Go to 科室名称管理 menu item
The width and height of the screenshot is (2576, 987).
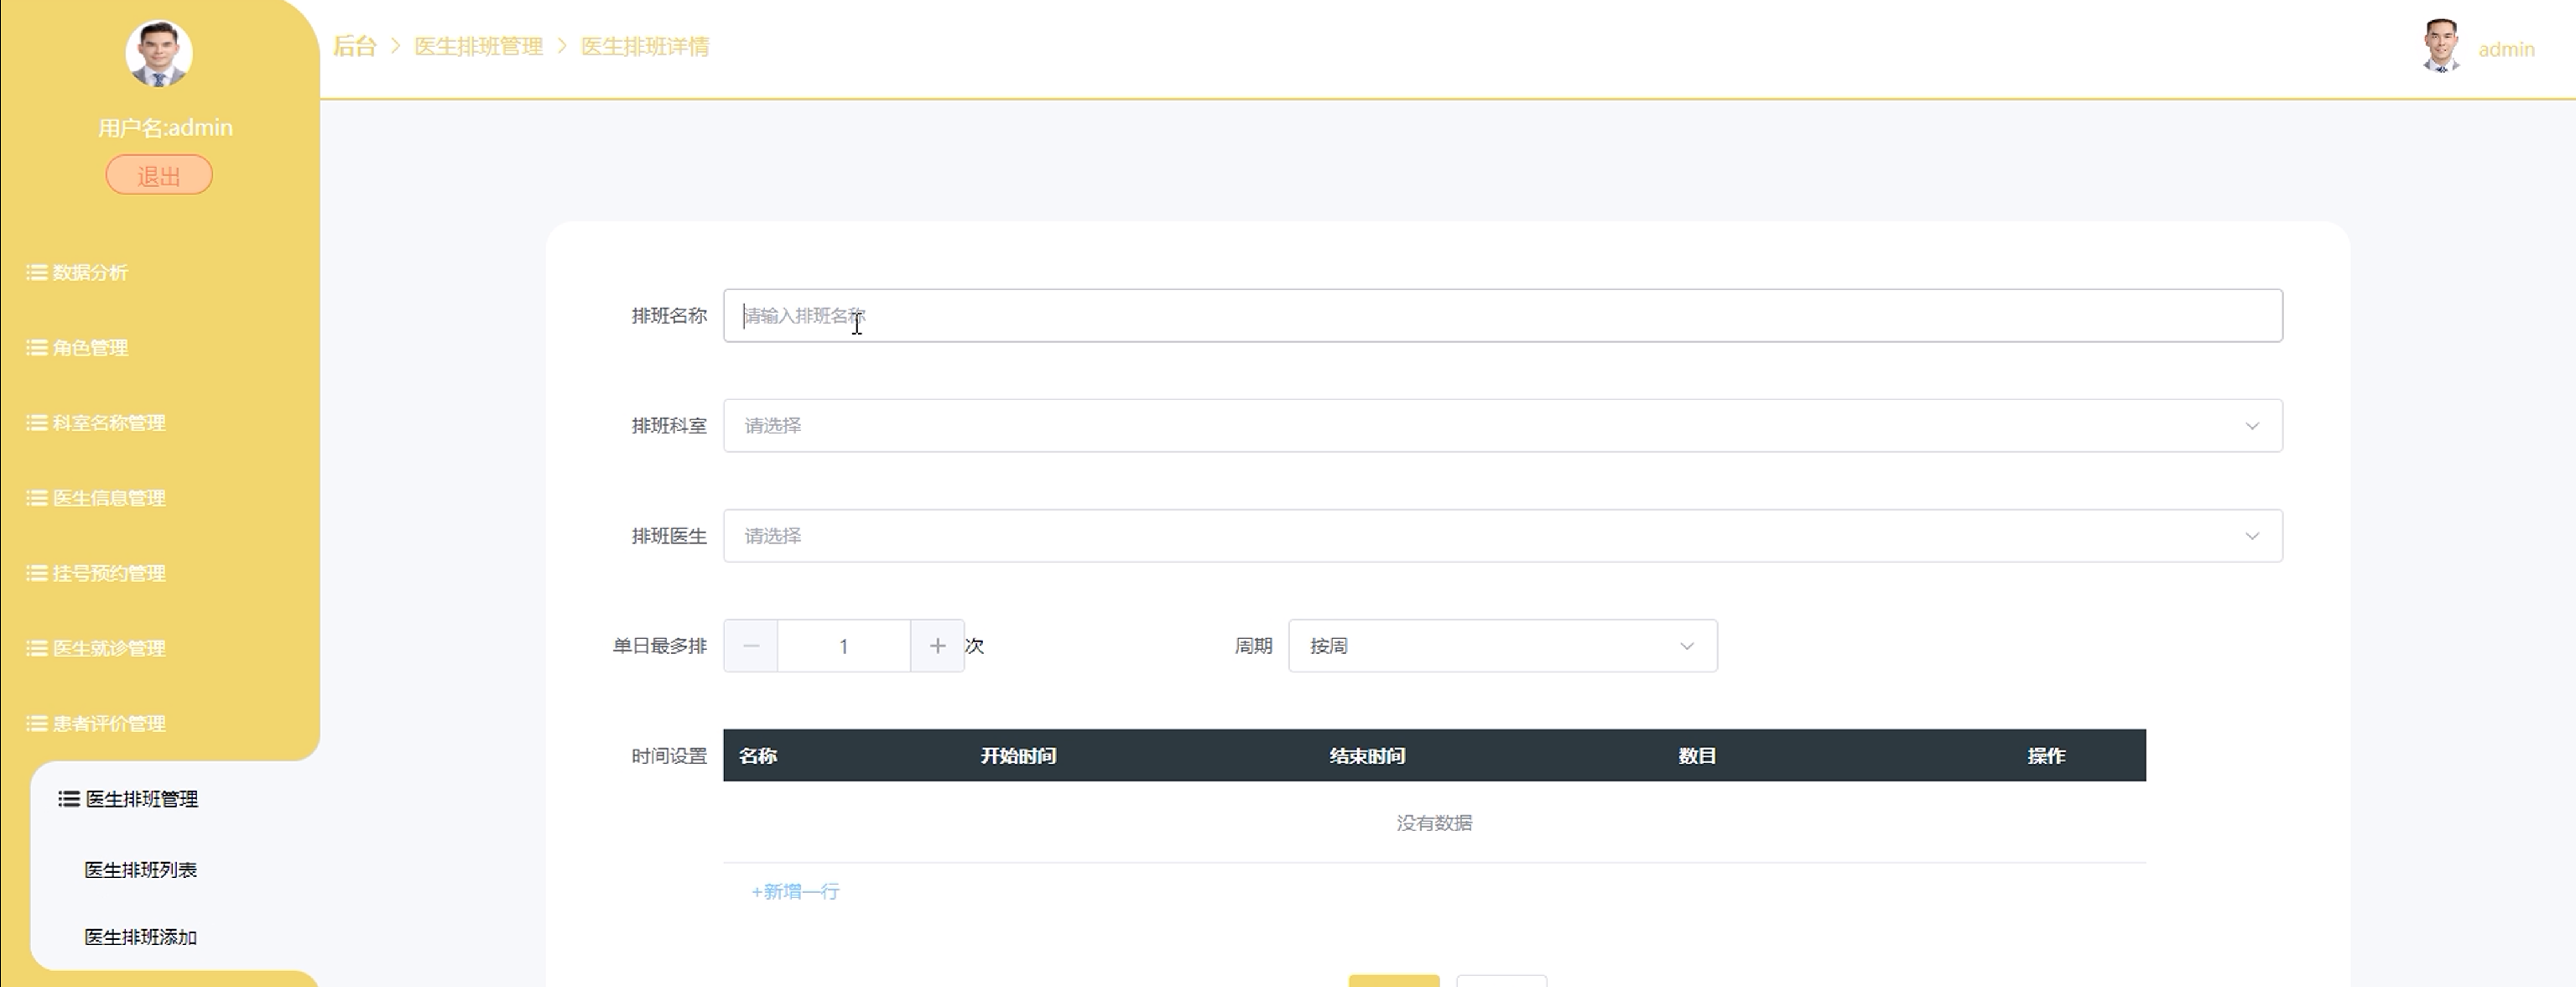[108, 423]
